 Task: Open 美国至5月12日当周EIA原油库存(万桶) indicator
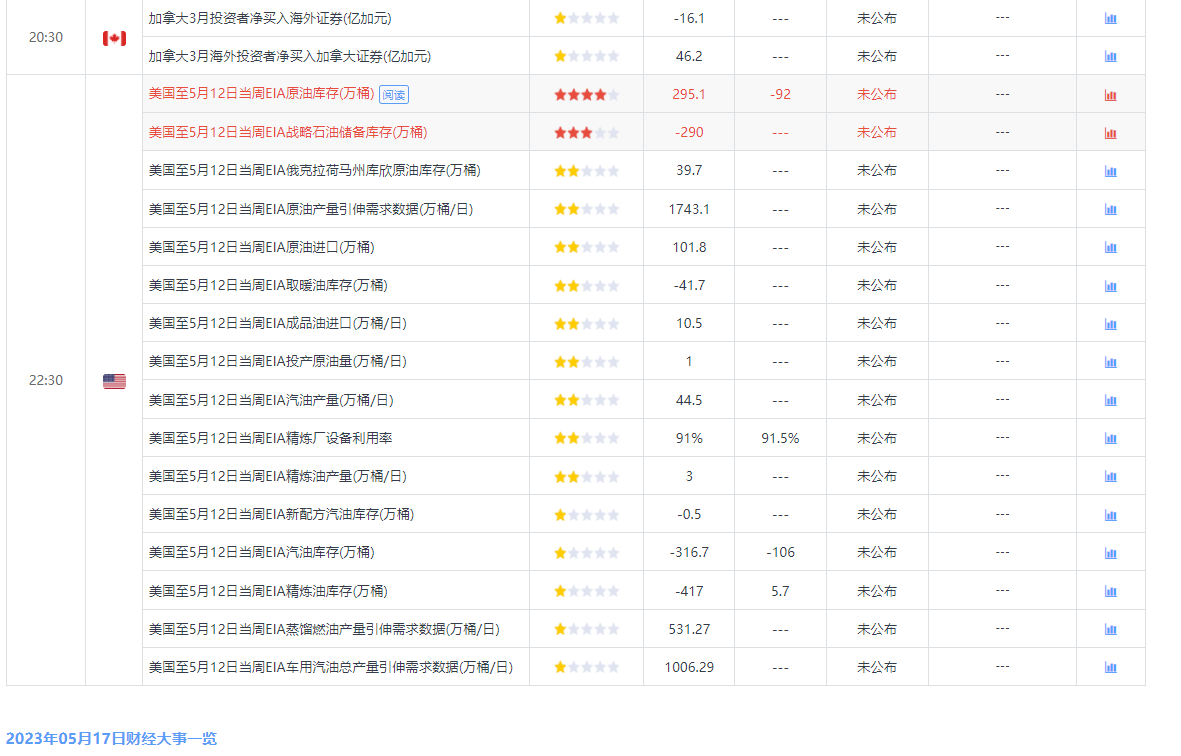(x=261, y=93)
